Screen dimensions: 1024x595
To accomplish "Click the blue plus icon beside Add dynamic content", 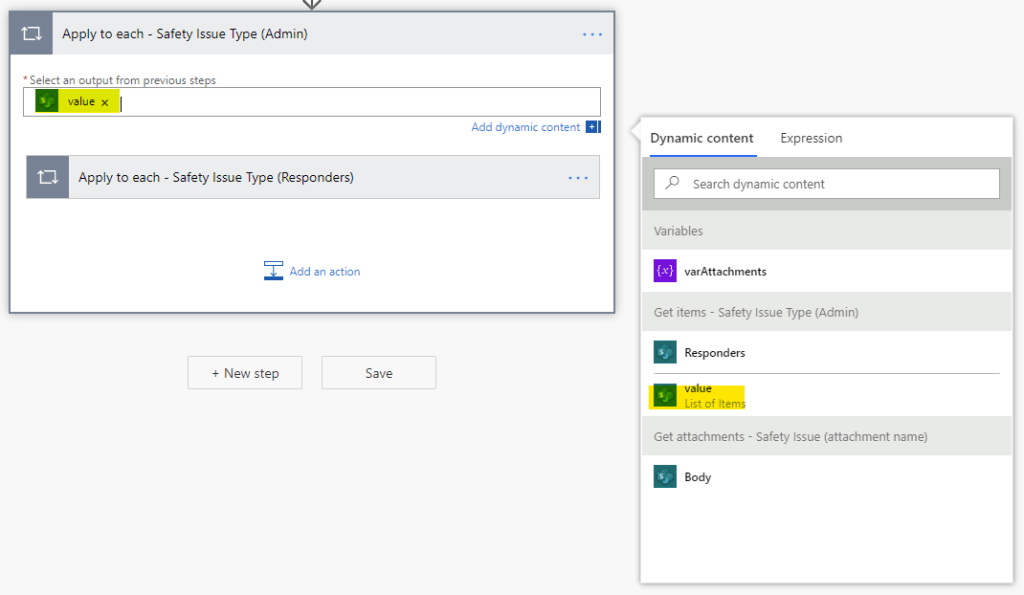I will pyautogui.click(x=592, y=127).
